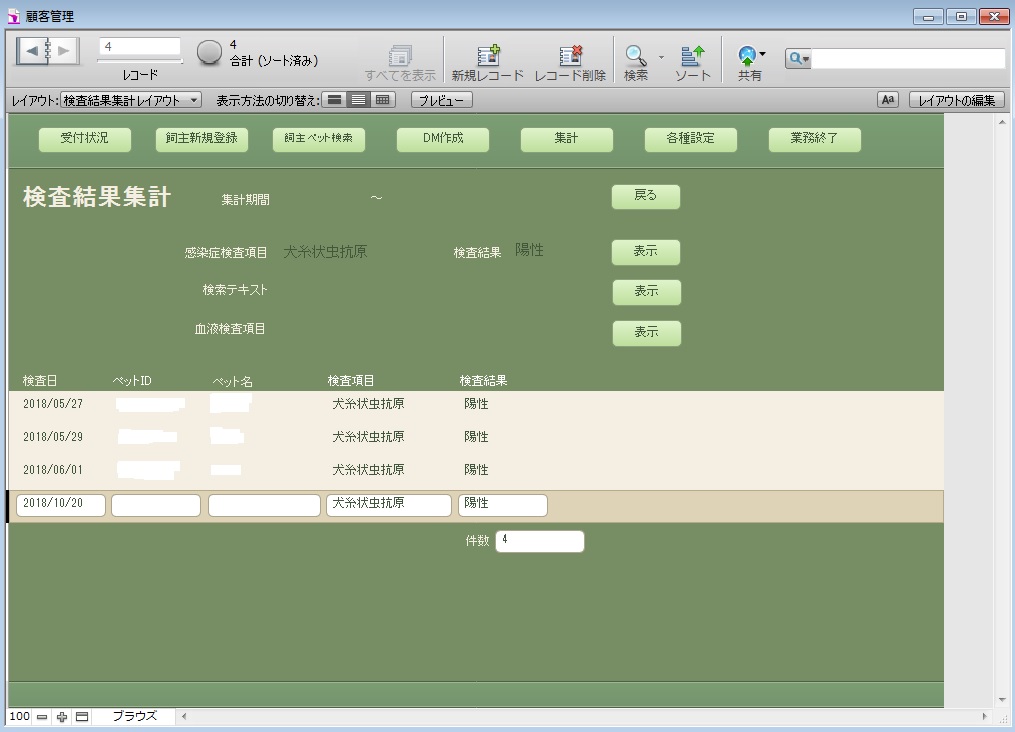Open the quick find search options dropdown
The height and width of the screenshot is (732, 1015).
click(x=799, y=59)
